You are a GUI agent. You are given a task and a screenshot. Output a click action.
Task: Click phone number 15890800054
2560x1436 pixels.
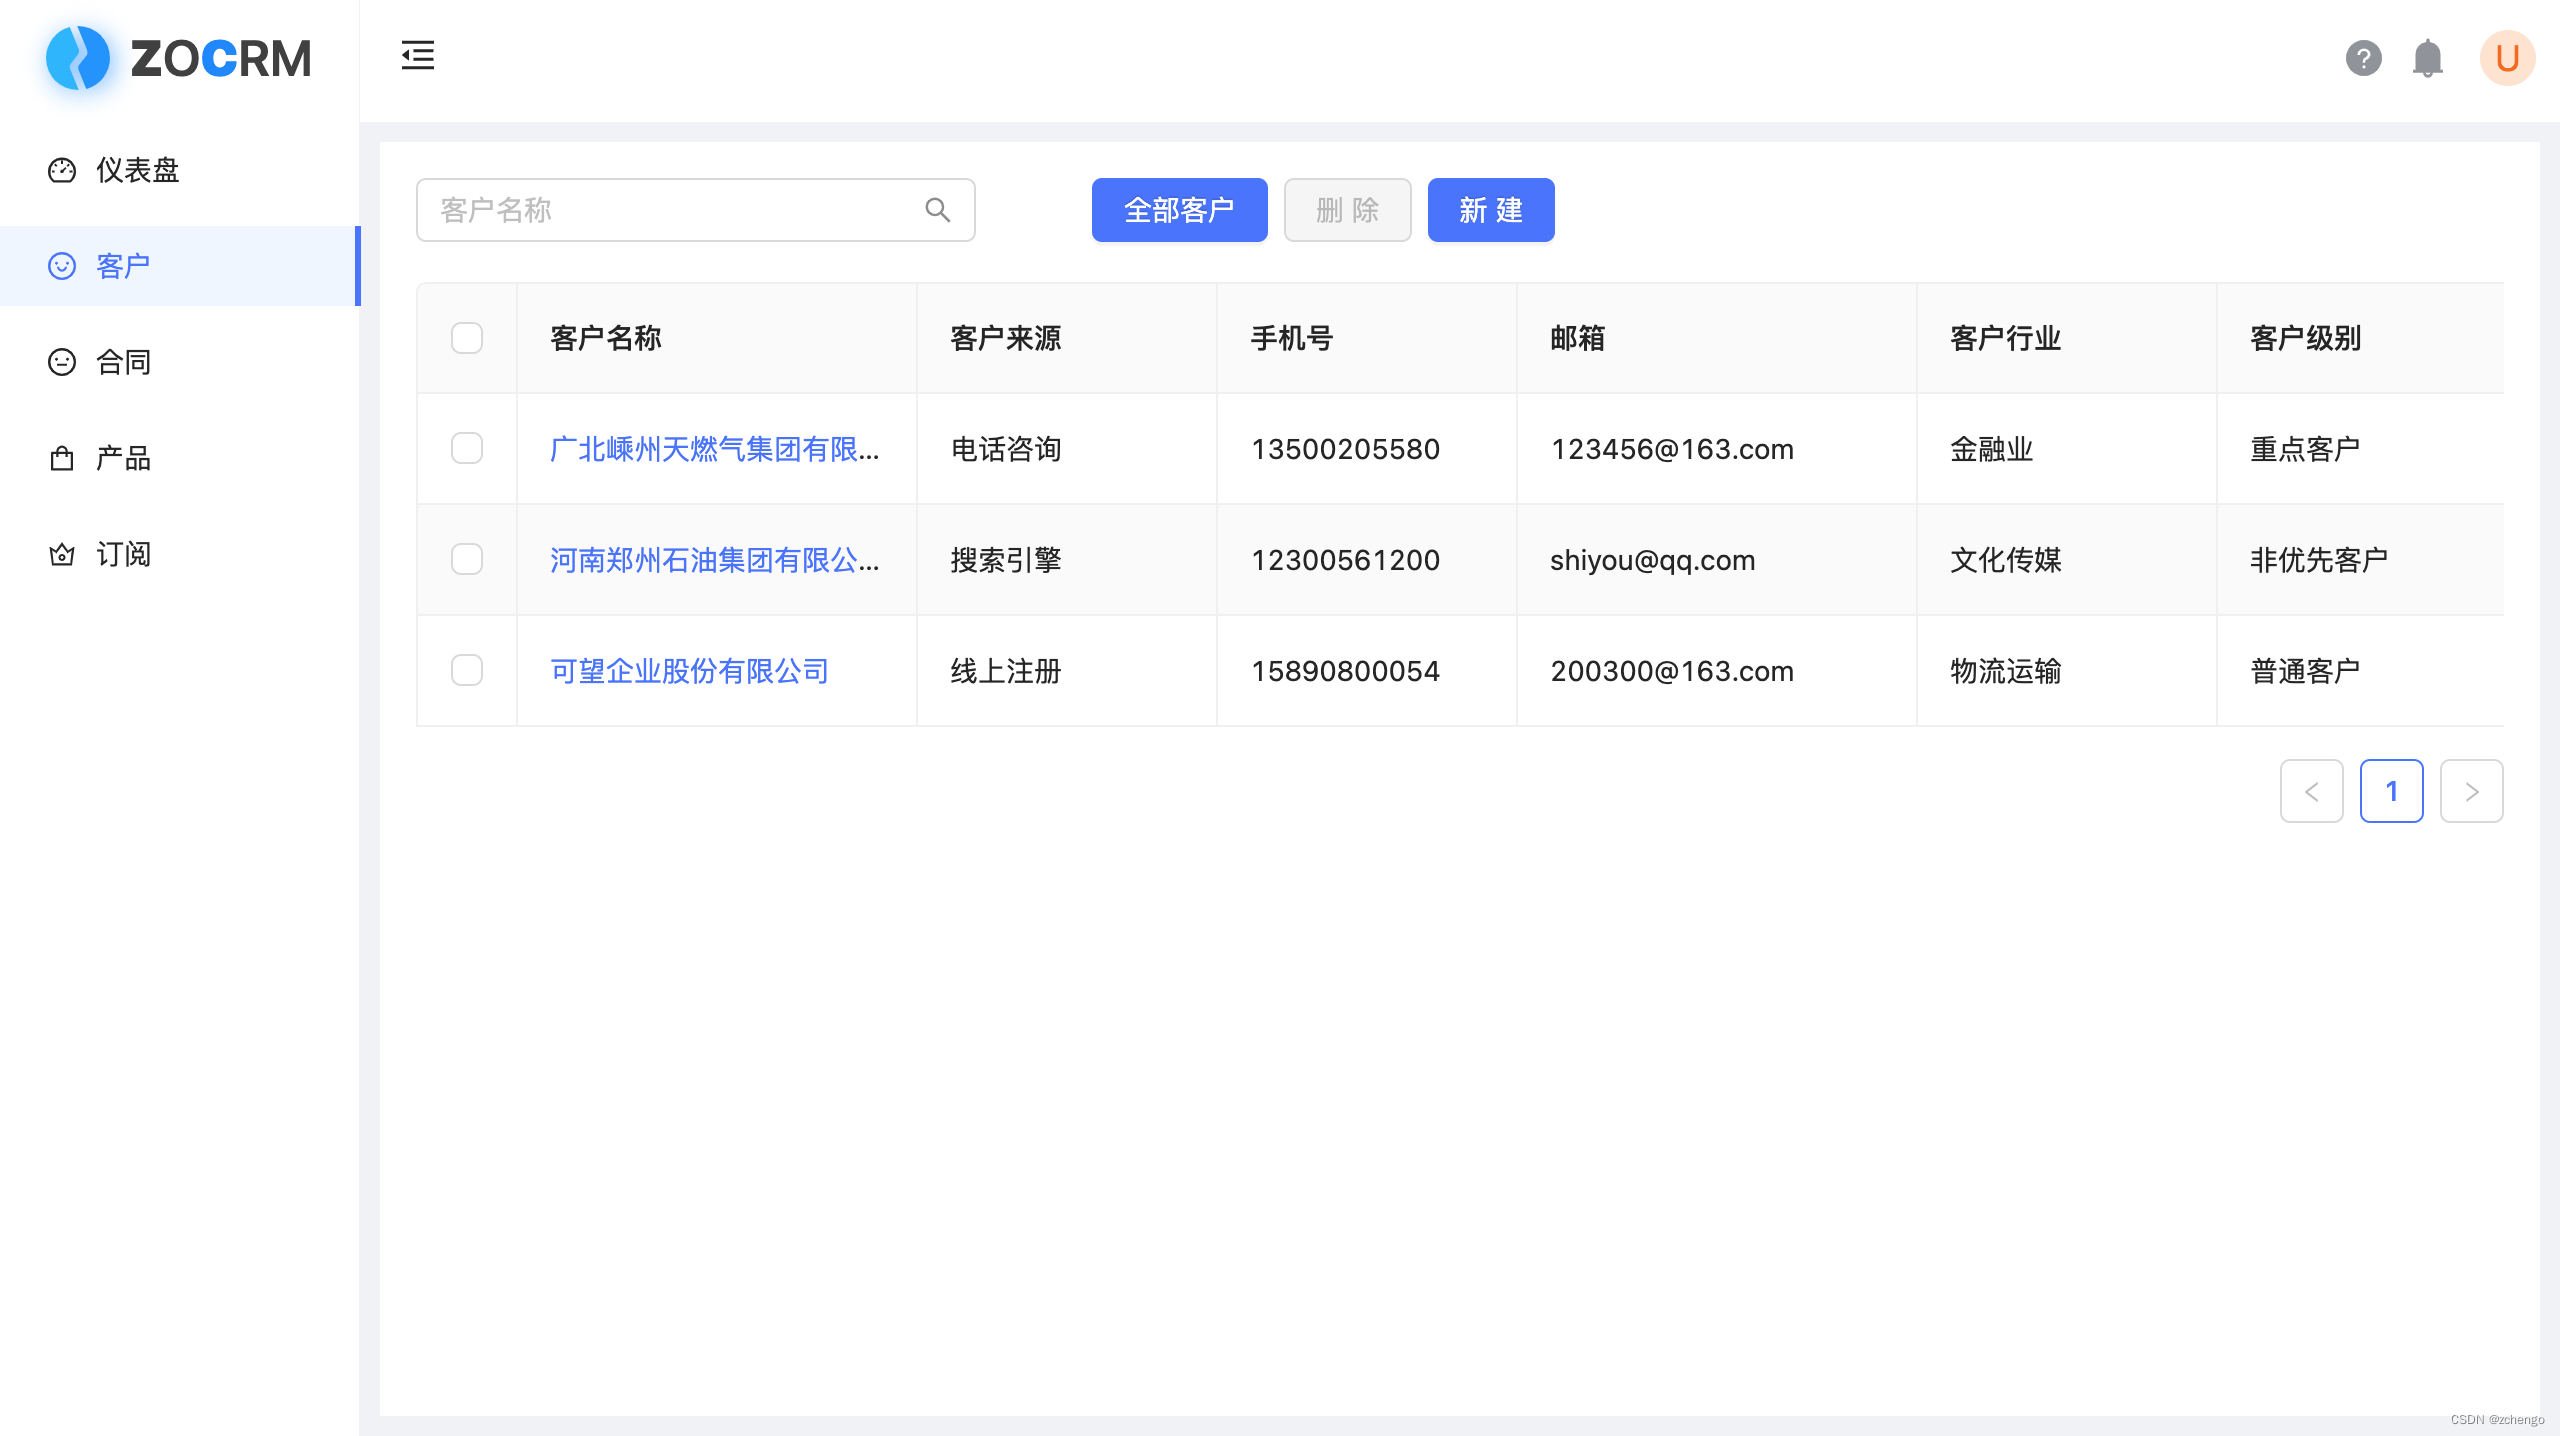tap(1345, 671)
